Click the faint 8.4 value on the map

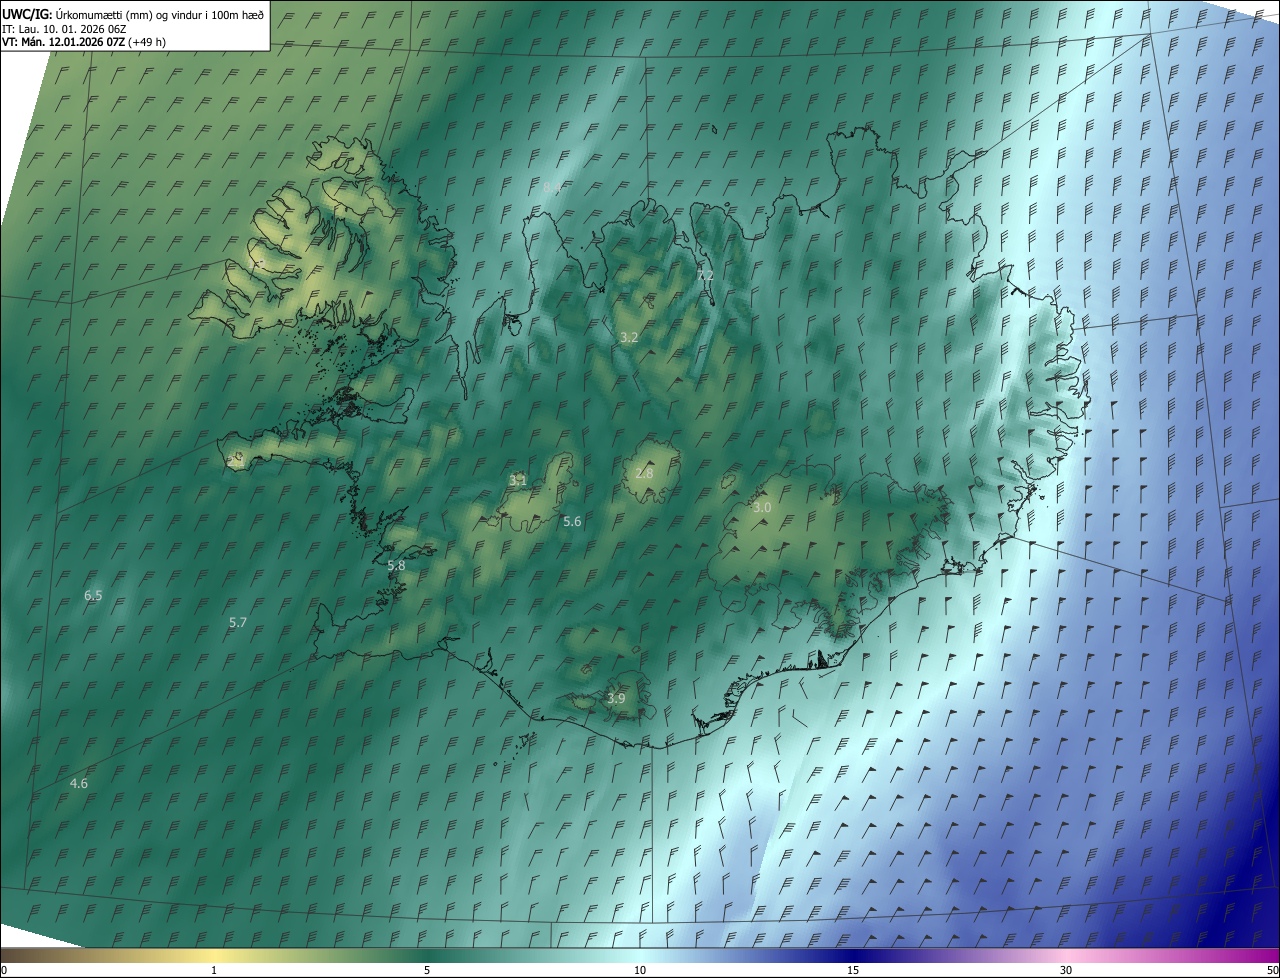pos(552,187)
